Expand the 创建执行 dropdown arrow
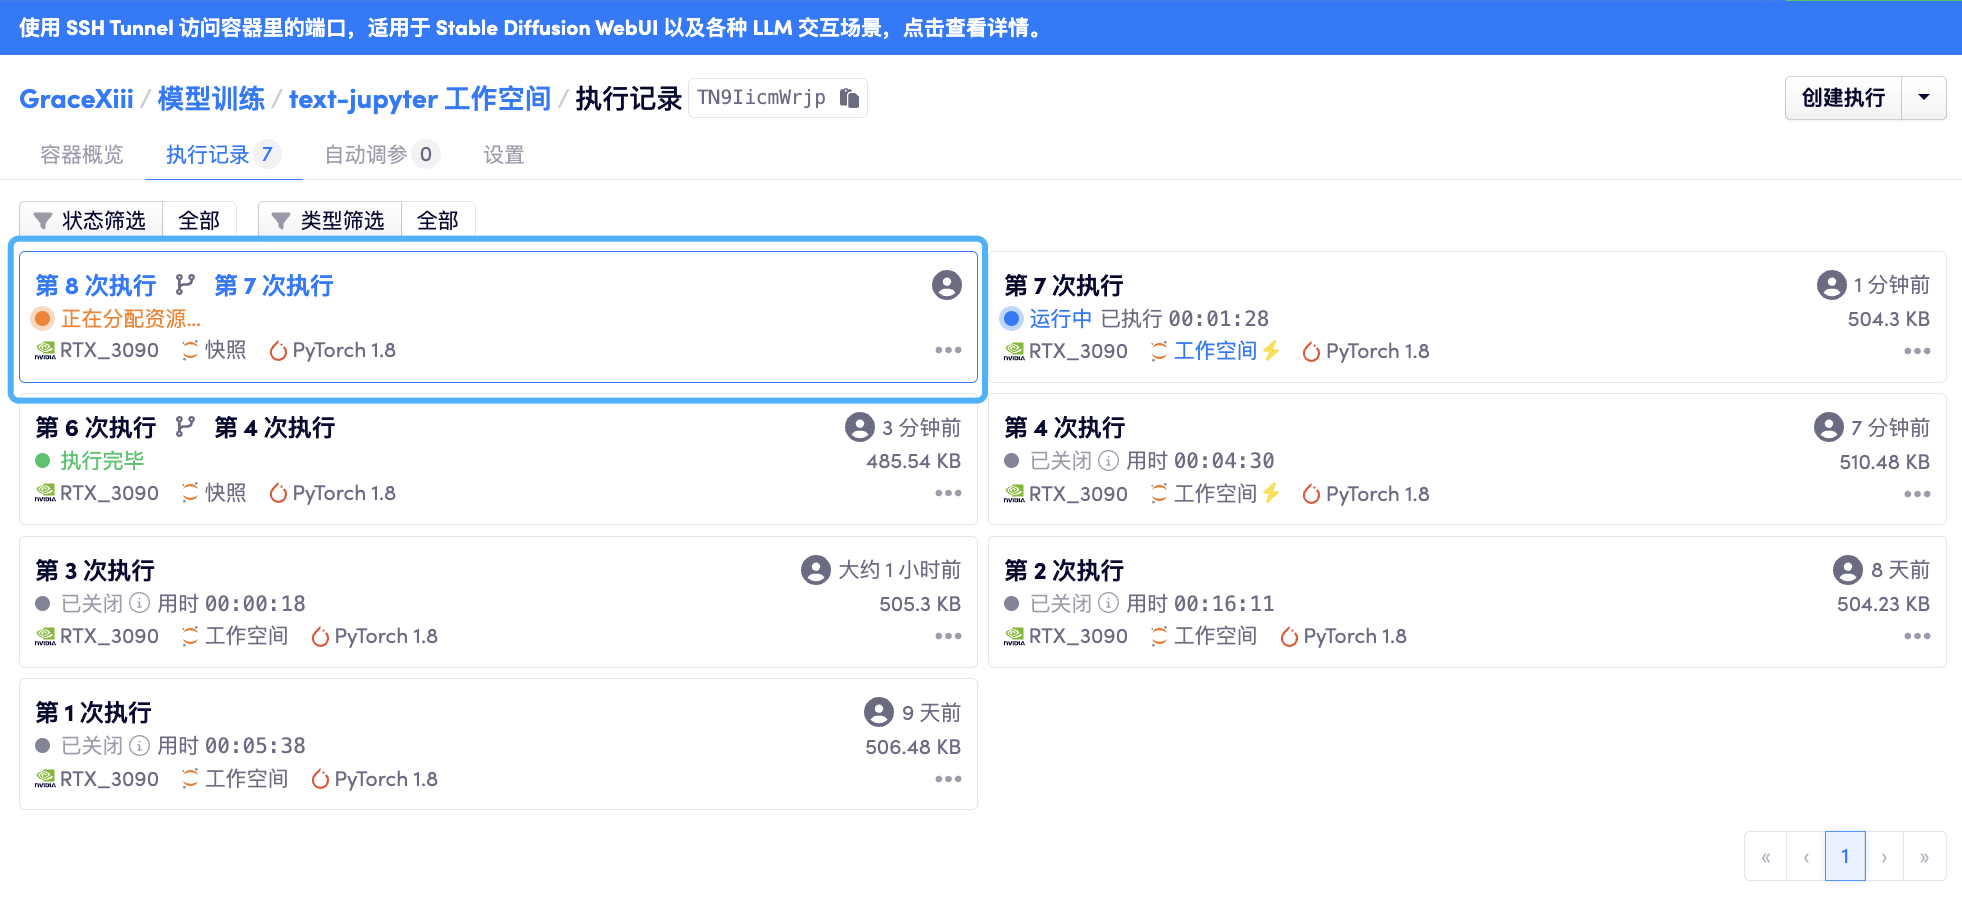This screenshot has height=910, width=1962. tap(1923, 98)
